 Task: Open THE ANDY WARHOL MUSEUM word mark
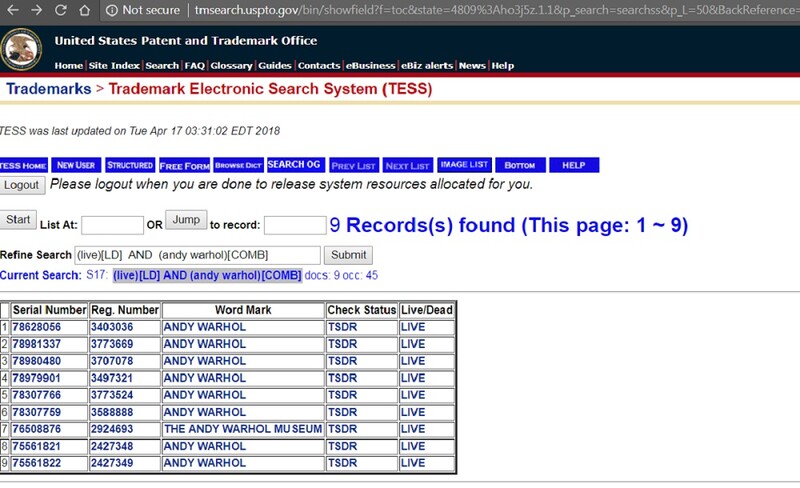[x=243, y=429]
